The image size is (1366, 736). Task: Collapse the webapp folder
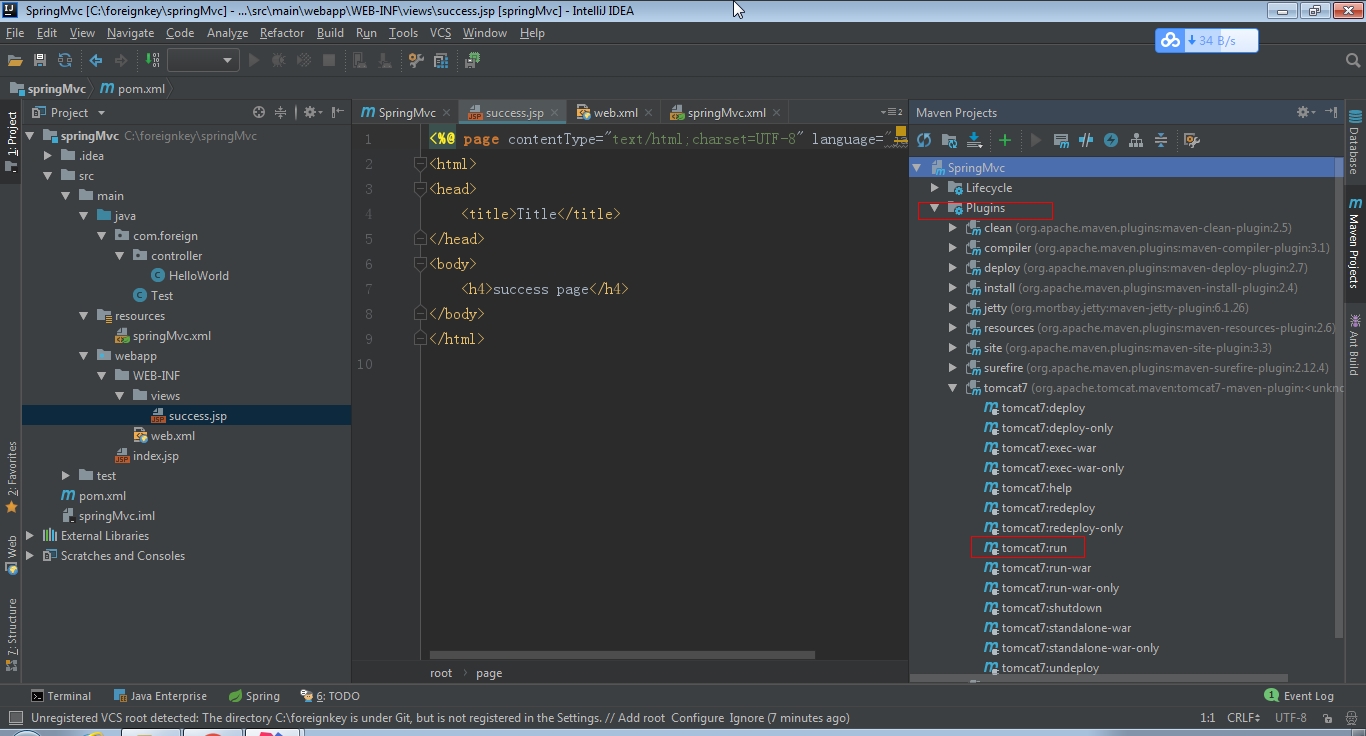[x=84, y=356]
